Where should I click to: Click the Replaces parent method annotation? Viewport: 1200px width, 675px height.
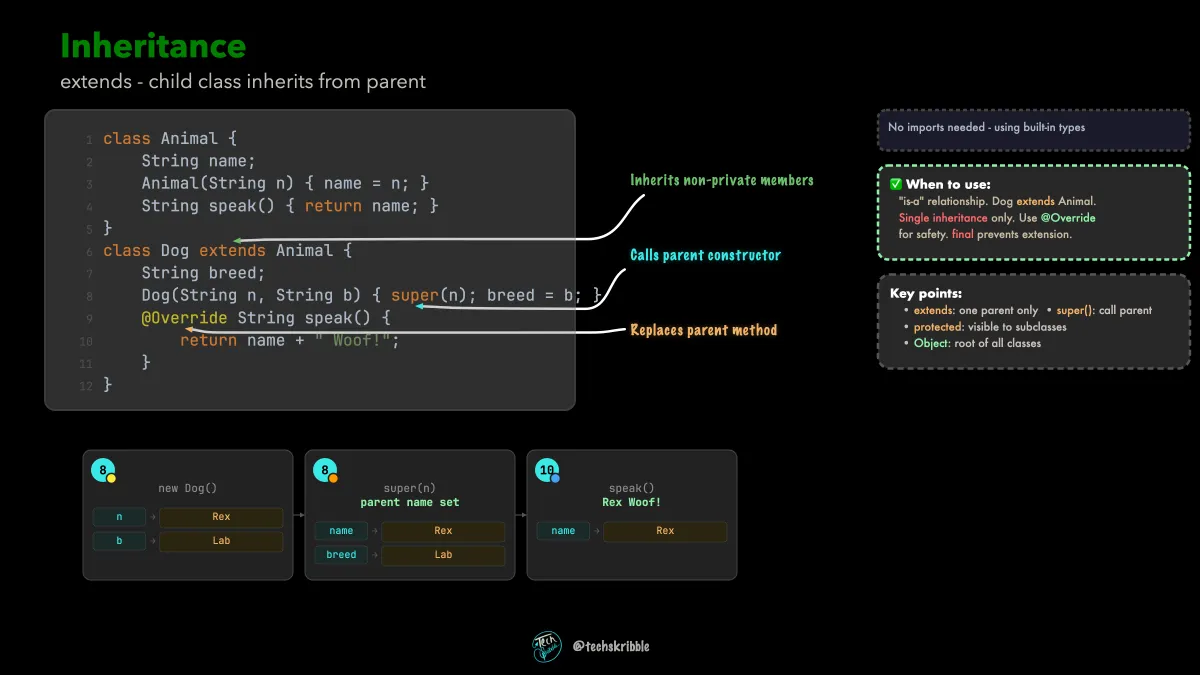[x=703, y=330]
